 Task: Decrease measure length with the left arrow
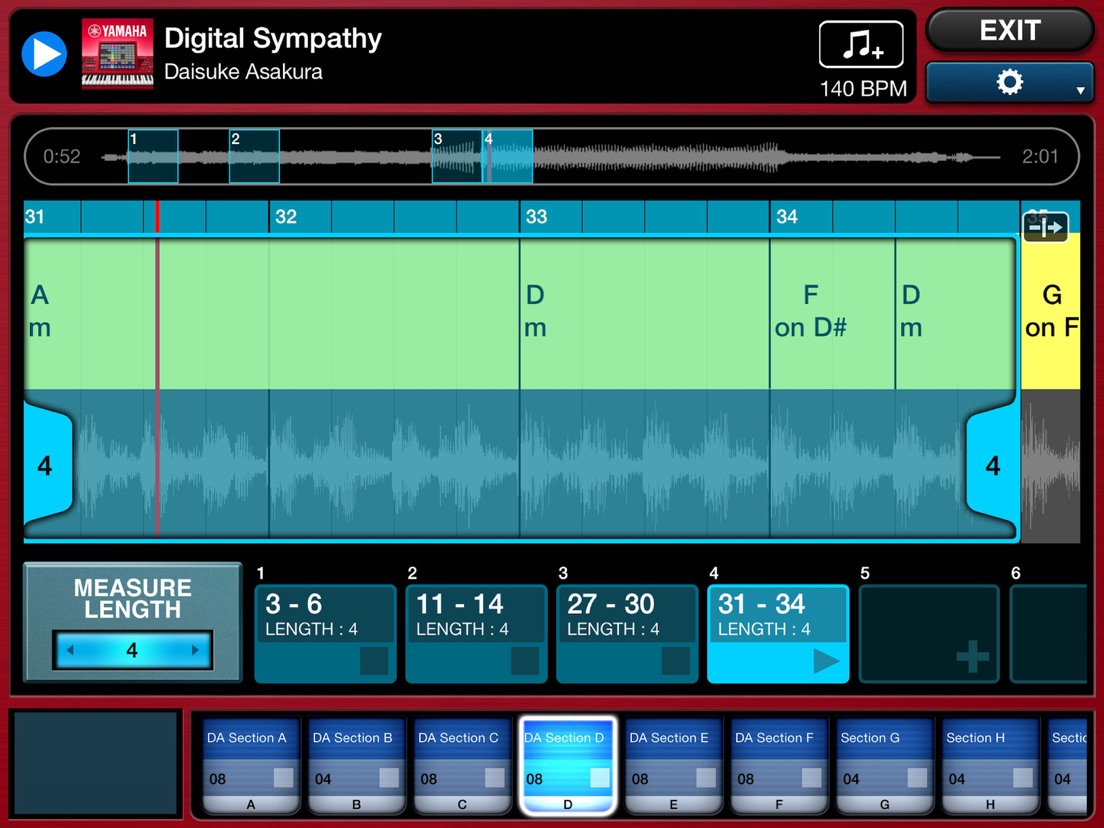pos(72,650)
